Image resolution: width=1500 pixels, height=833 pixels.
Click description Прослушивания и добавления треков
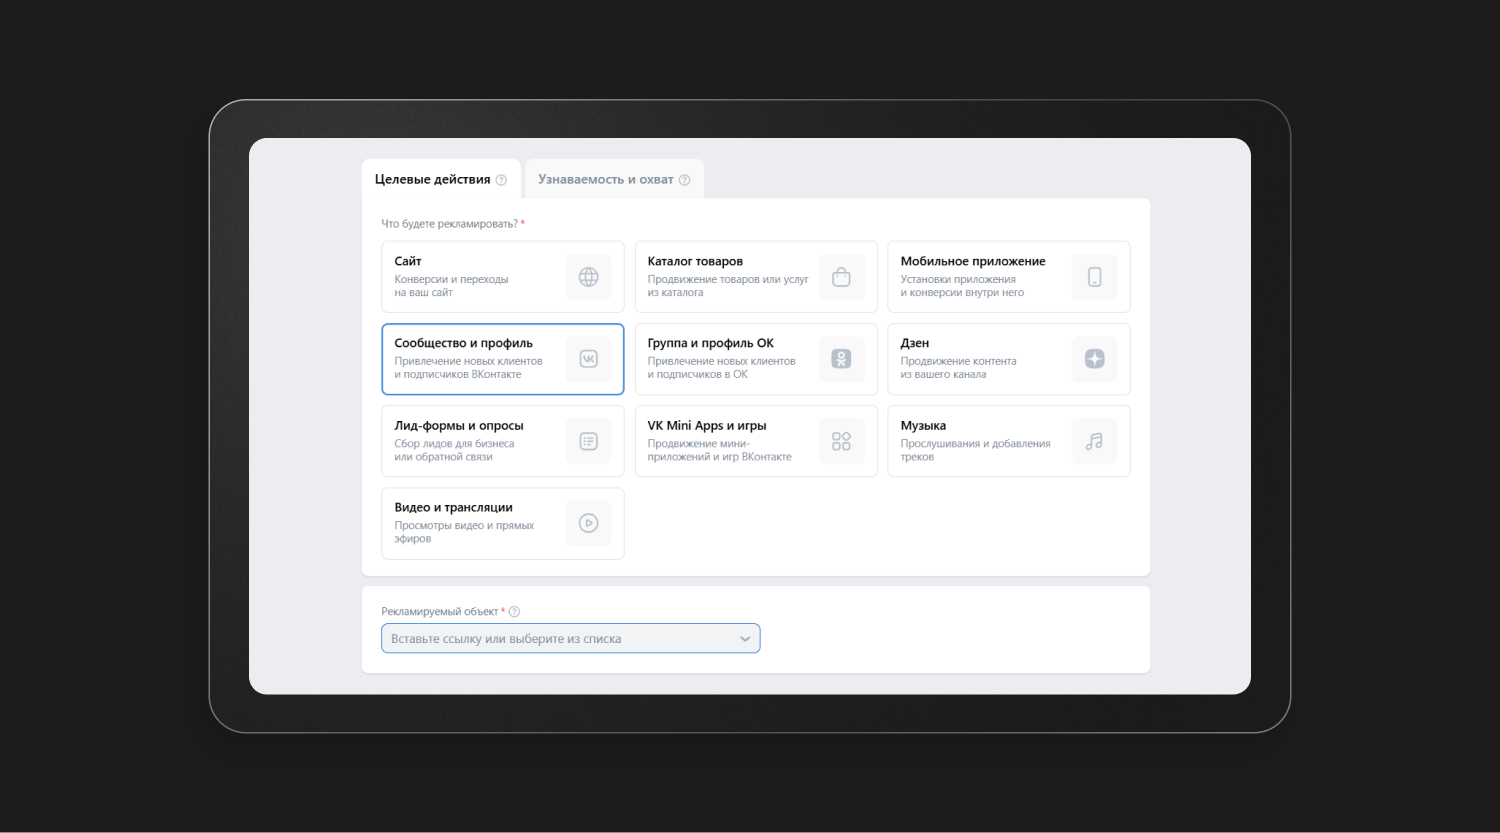tap(976, 450)
